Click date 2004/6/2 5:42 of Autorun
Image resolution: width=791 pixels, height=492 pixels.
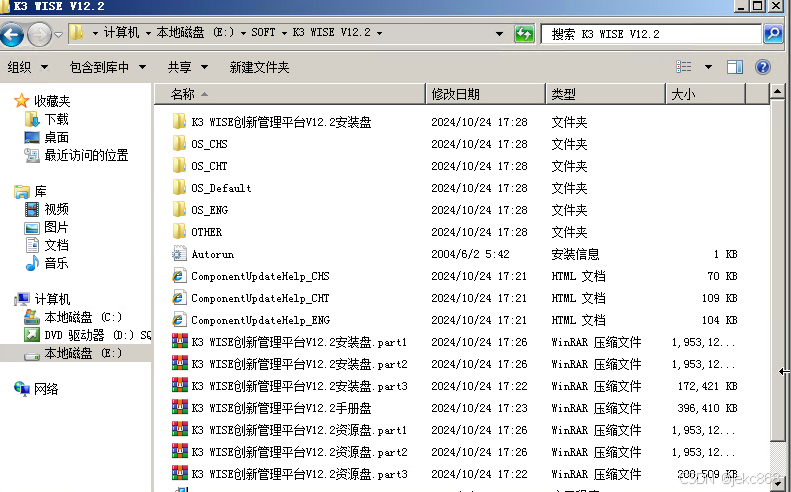click(x=470, y=254)
